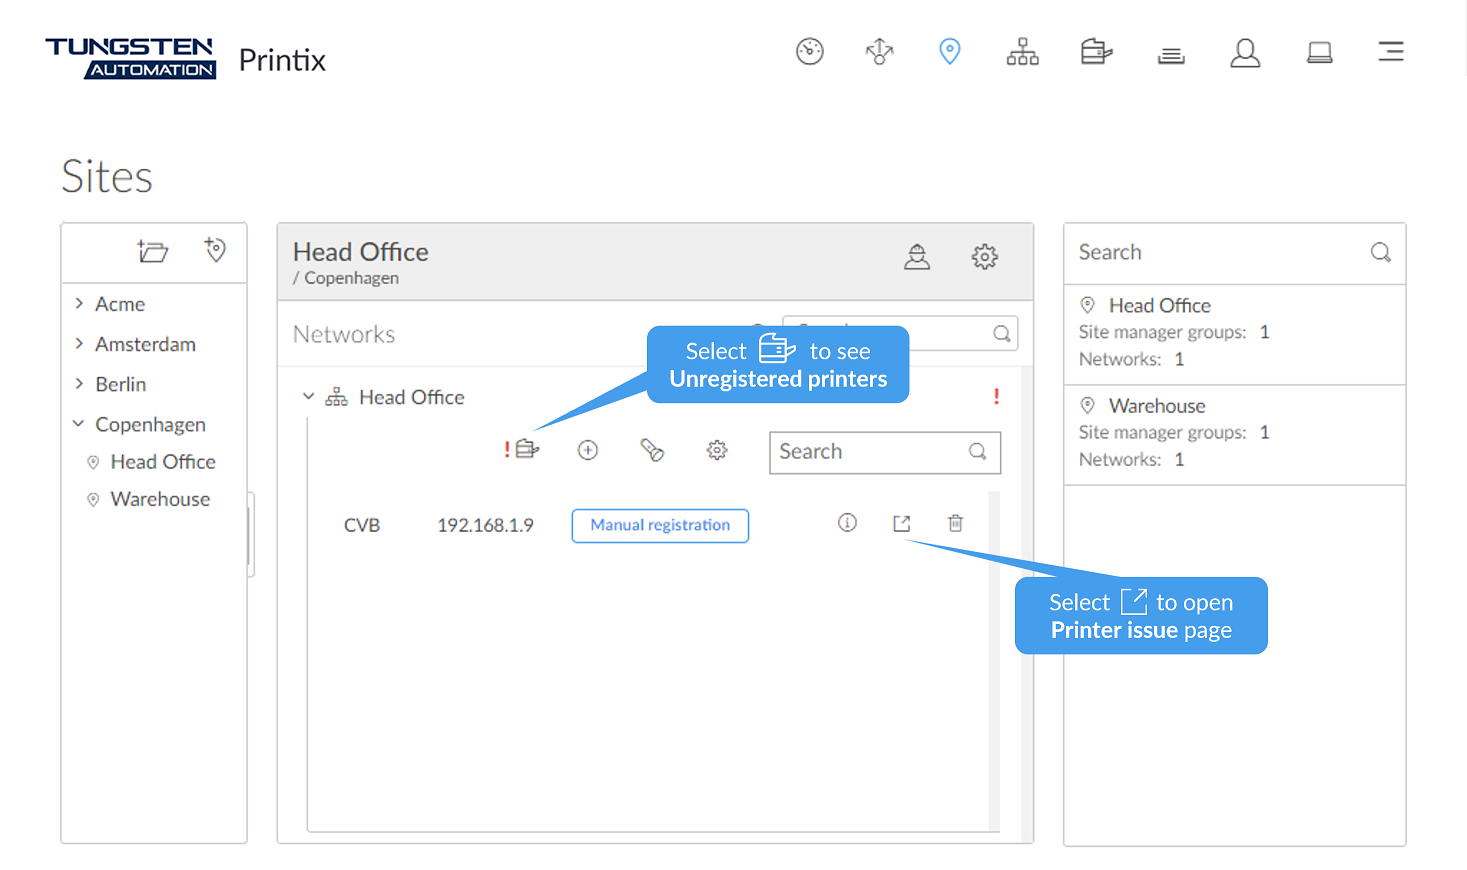Collapse the Head Office network
This screenshot has width=1467, height=870.
tap(308, 397)
